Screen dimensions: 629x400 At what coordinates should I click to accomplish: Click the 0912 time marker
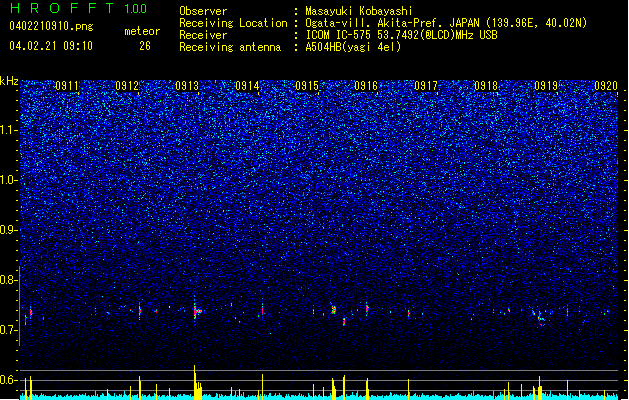[127, 86]
